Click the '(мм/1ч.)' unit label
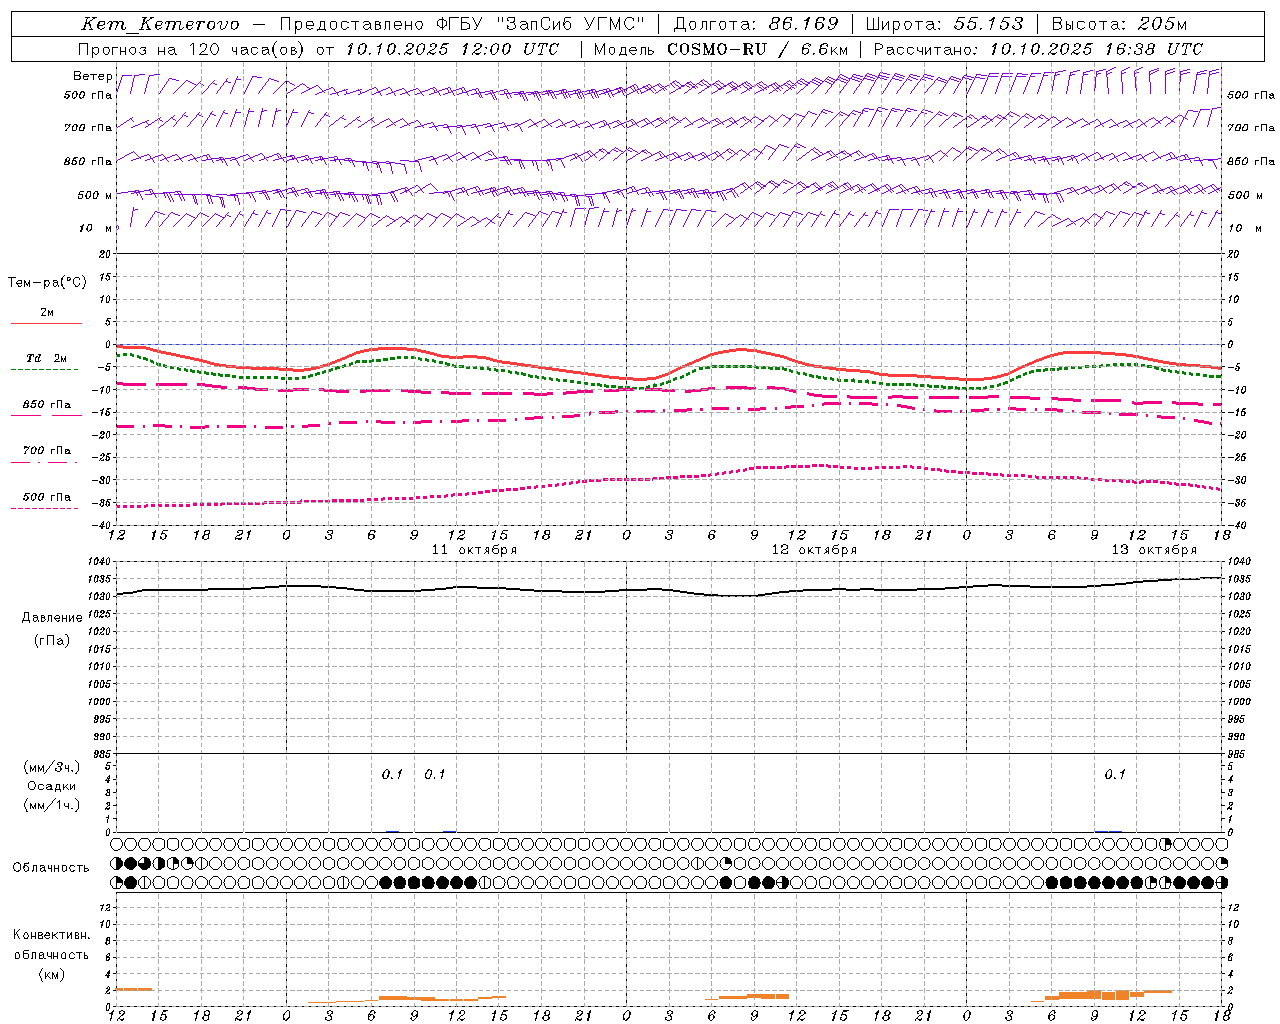The width and height of the screenshot is (1280, 1024). pos(51,805)
